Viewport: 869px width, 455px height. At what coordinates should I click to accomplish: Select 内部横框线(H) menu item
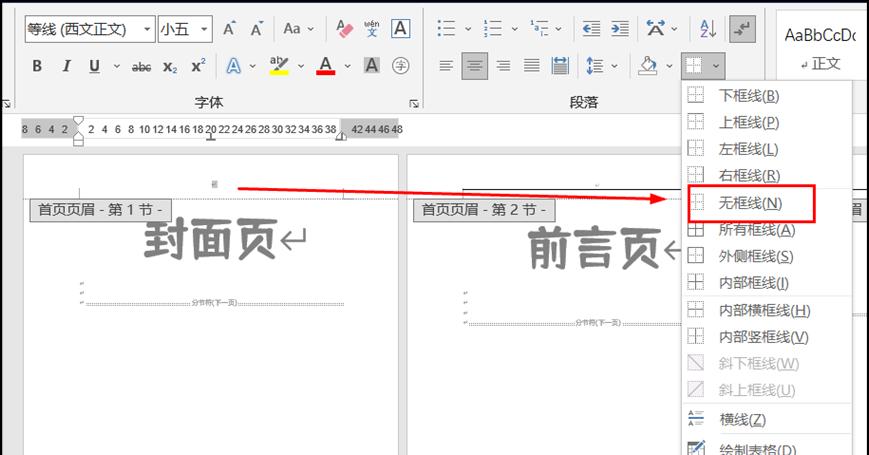pos(766,310)
